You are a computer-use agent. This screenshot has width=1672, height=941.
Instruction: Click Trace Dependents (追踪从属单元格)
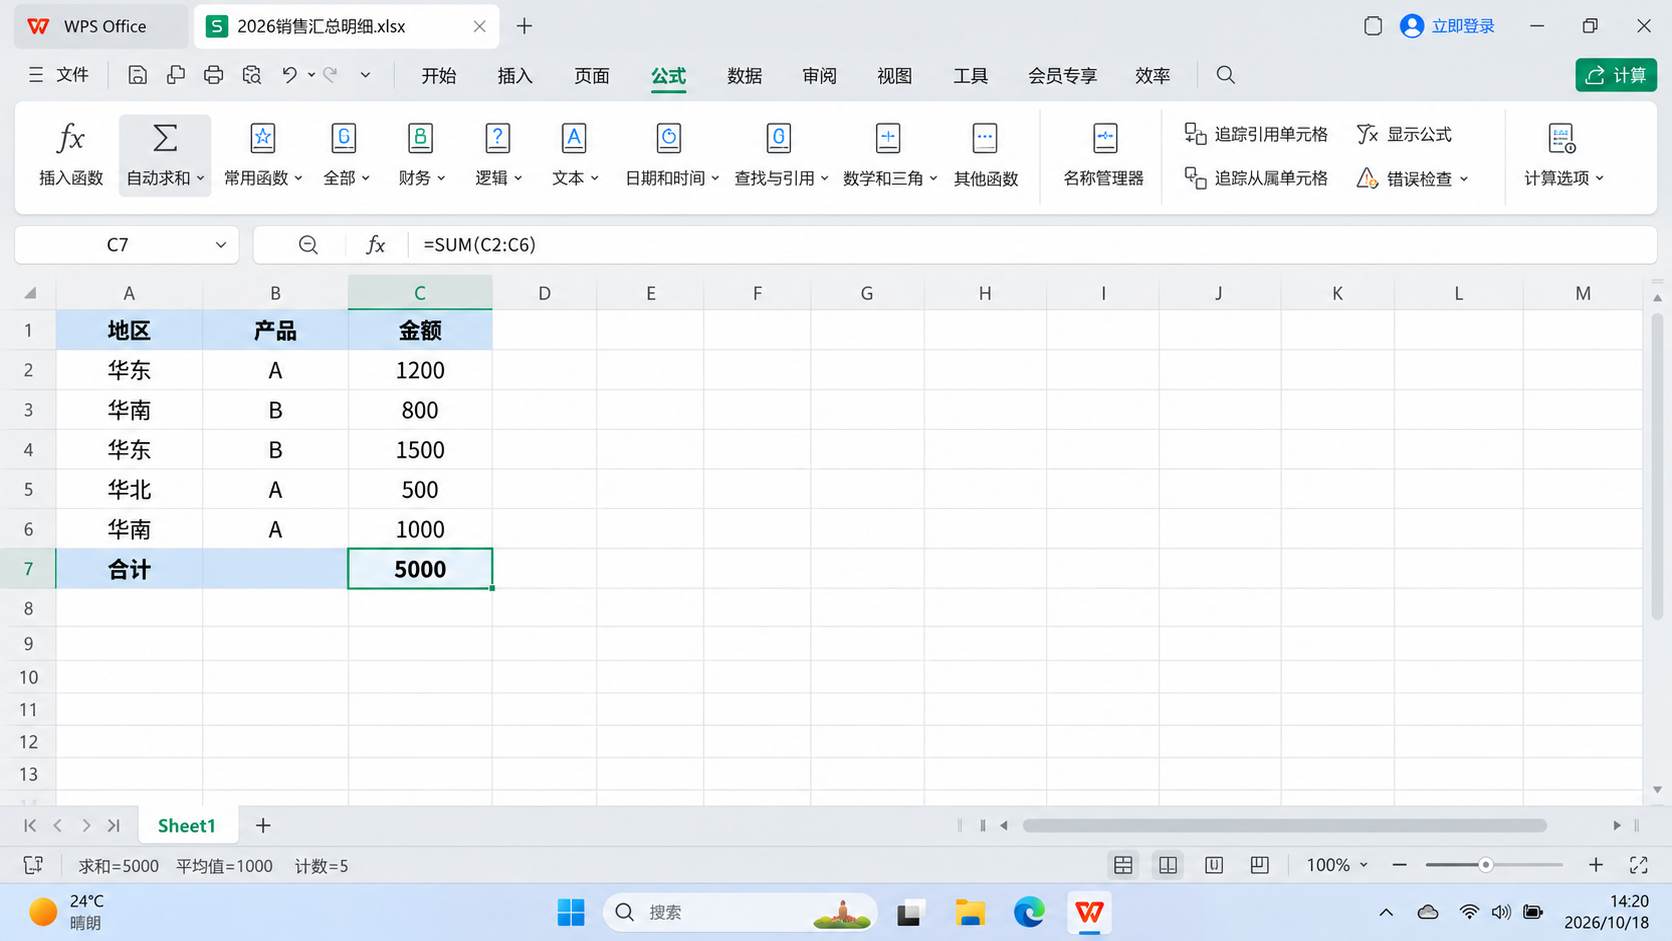[1256, 178]
